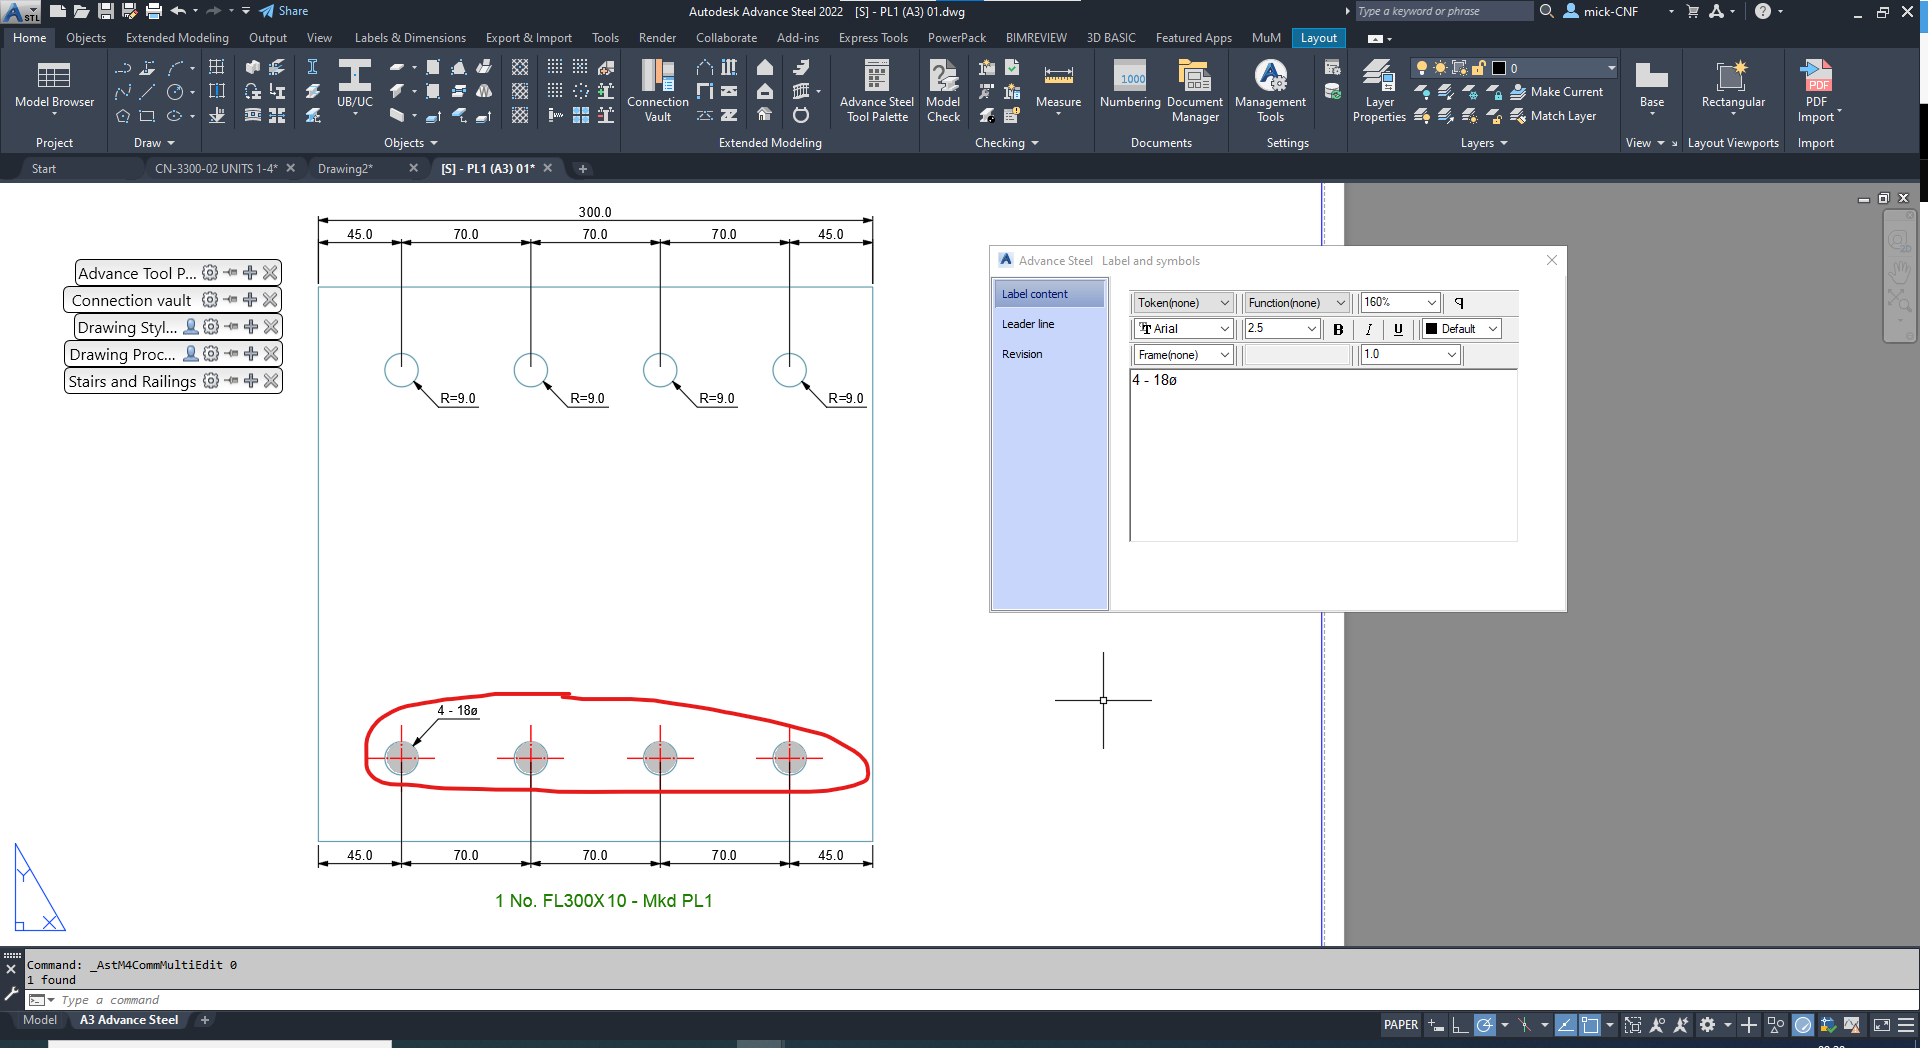Toggle hardware acceleration circle icon in status bar
The width and height of the screenshot is (1928, 1048).
(1803, 1025)
